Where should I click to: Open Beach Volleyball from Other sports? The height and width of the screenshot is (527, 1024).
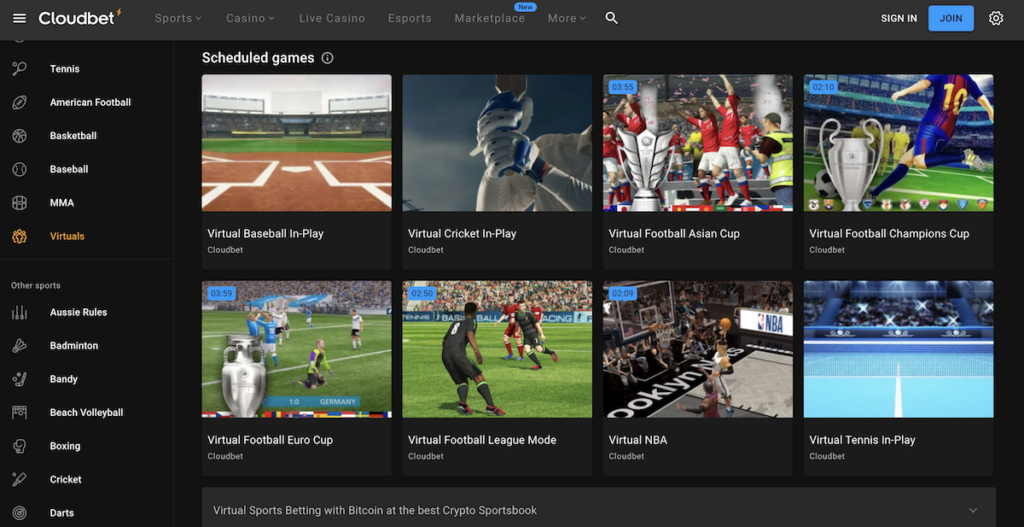click(86, 413)
